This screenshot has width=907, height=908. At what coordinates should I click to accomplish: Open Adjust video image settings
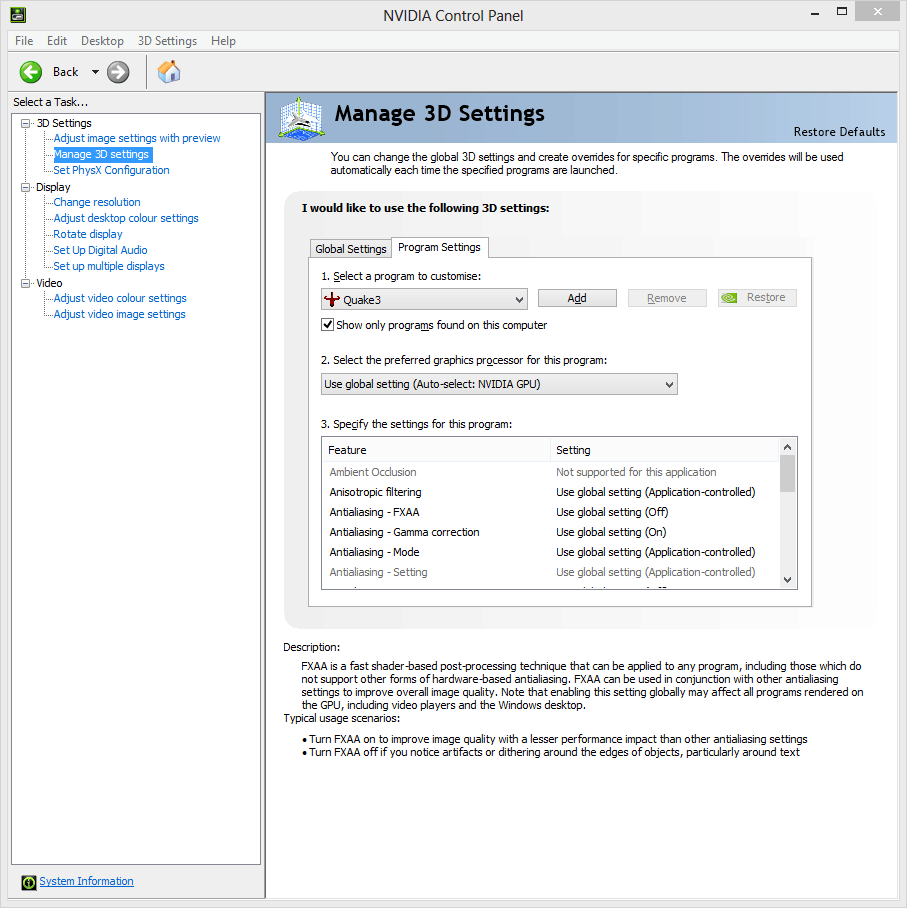(119, 314)
